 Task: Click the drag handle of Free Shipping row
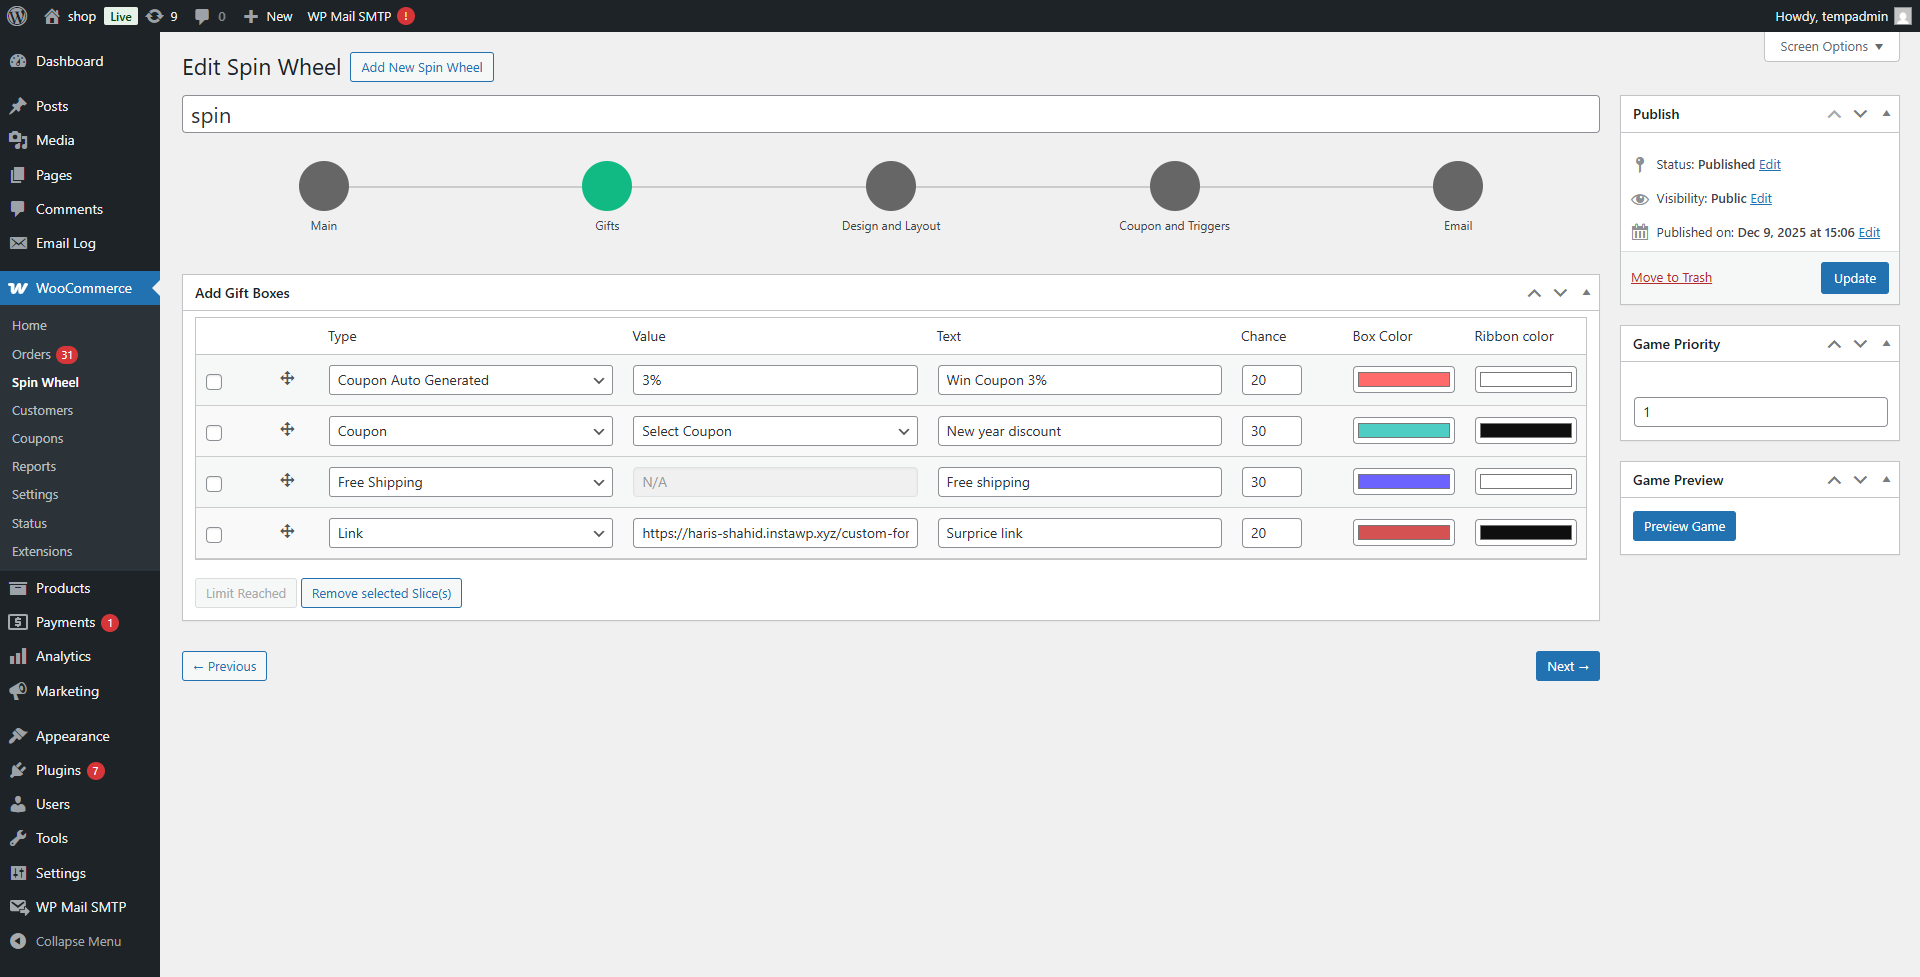[x=287, y=481]
